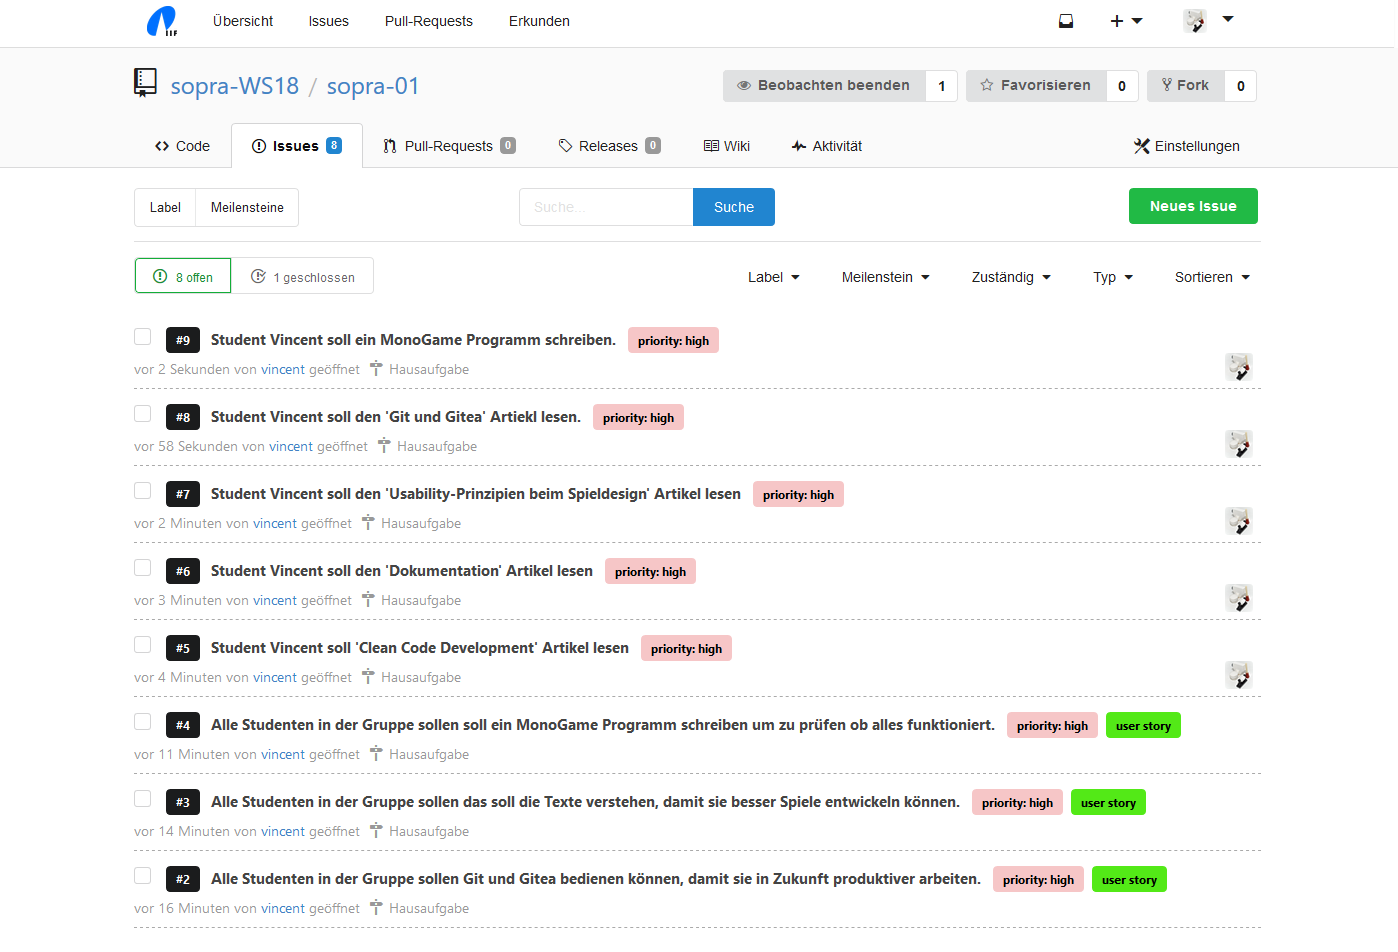Click the green user story label on issue #4
This screenshot has width=1398, height=952.
1143,726
